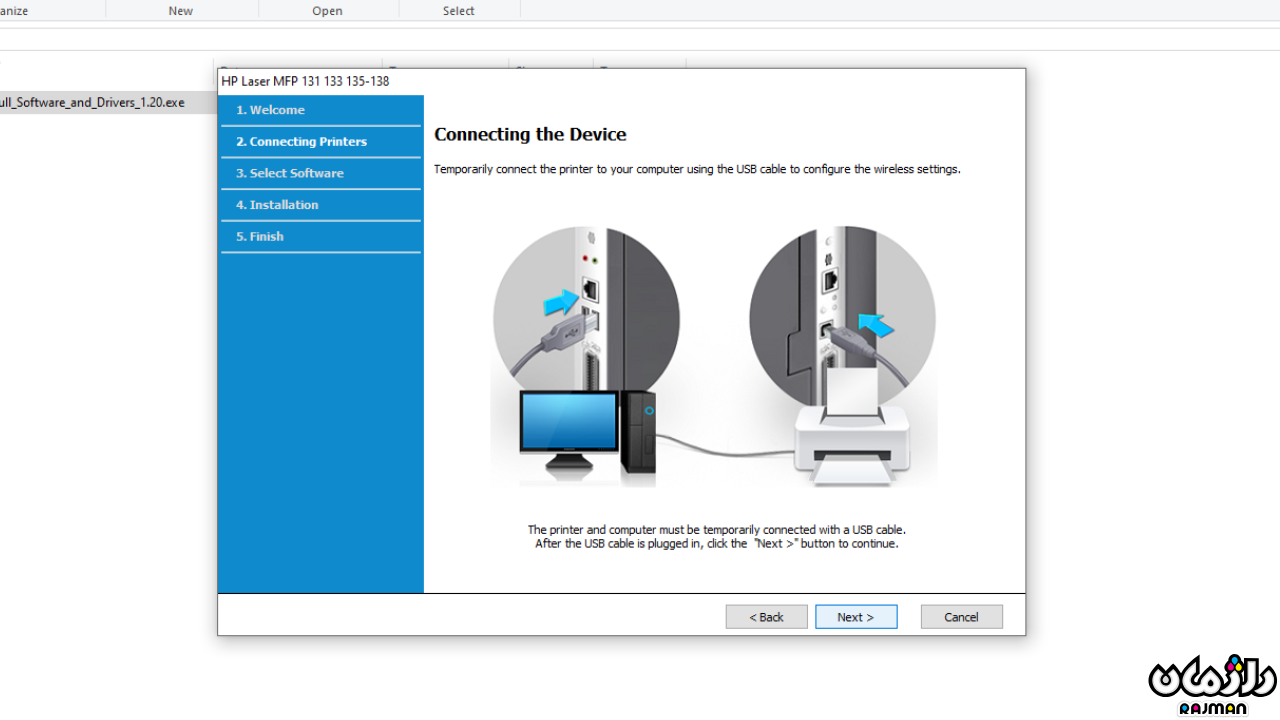Click the 'Connecting the Device' heading
This screenshot has width=1280, height=720.
[x=530, y=135]
